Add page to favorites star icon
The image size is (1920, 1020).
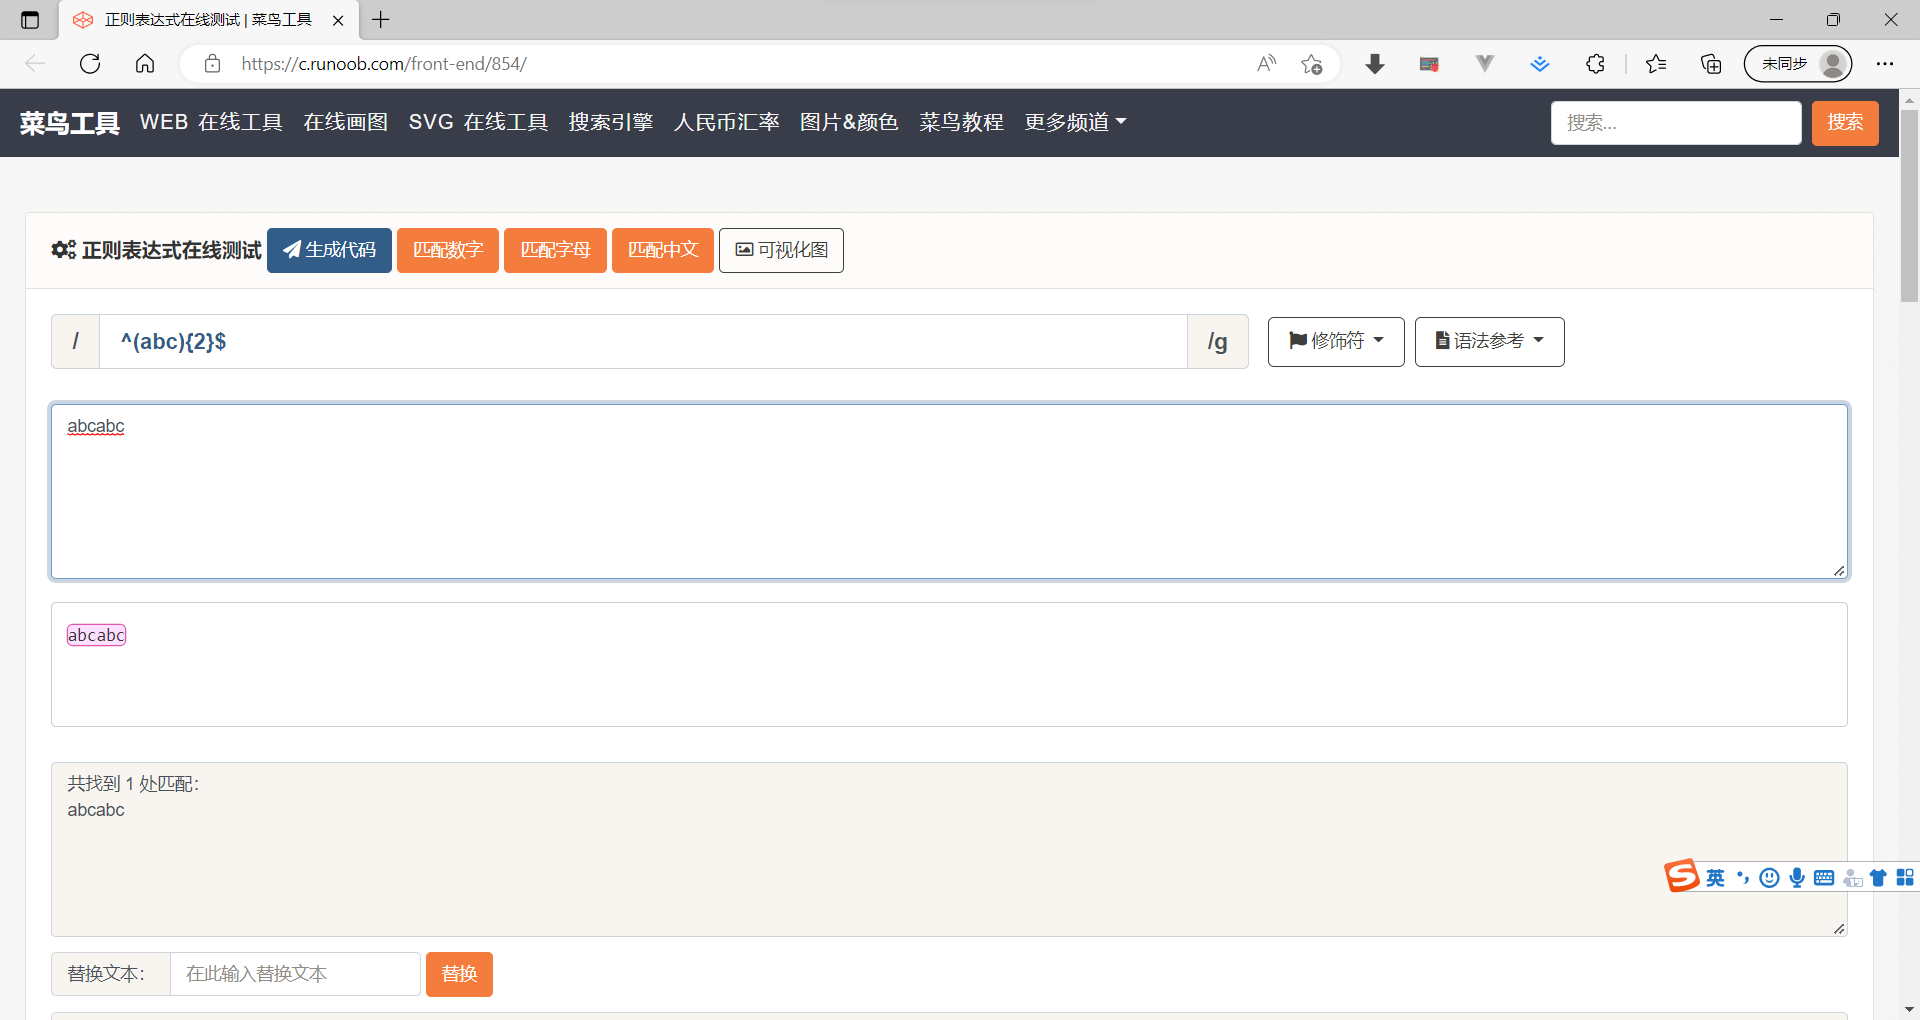pyautogui.click(x=1312, y=64)
